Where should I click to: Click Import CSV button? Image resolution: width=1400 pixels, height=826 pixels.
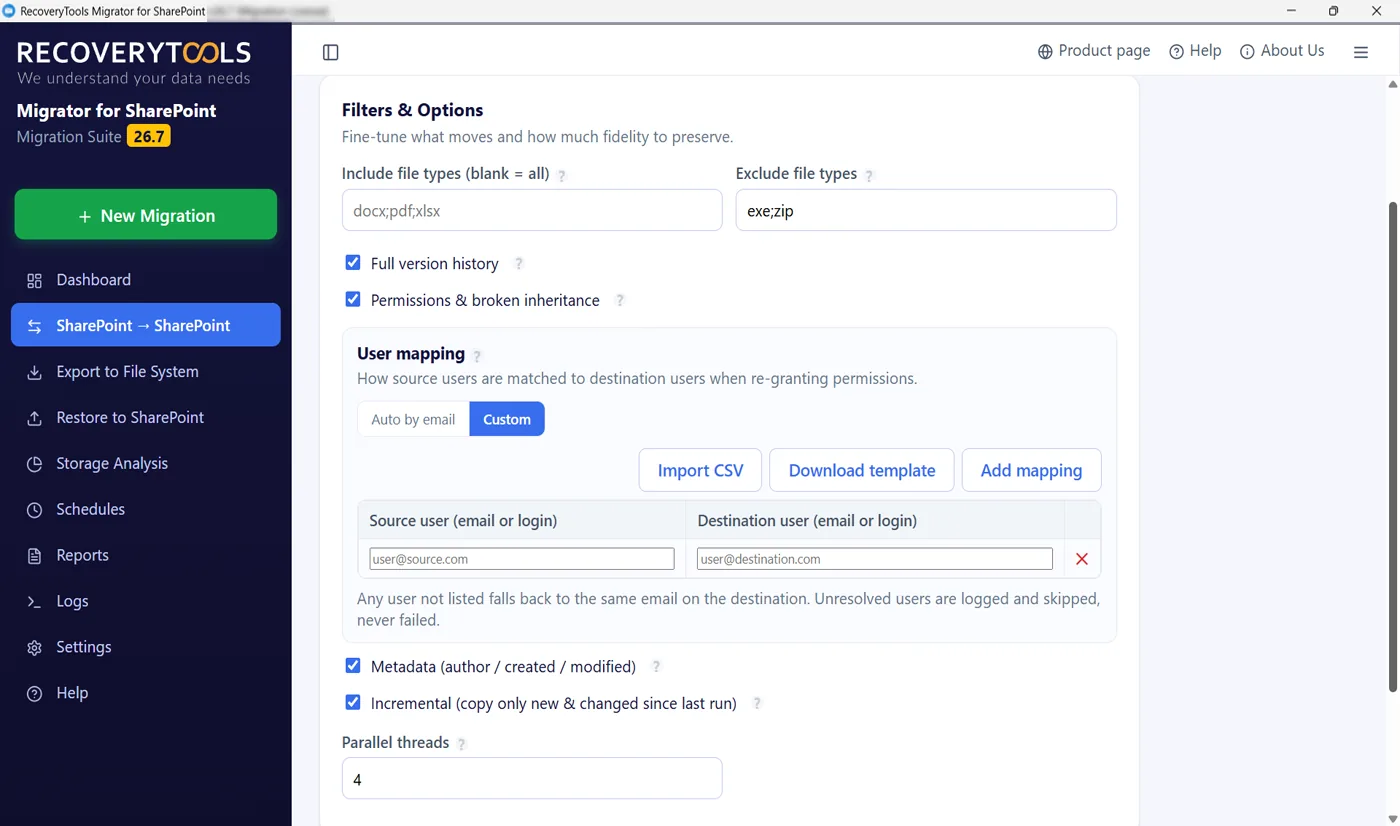click(700, 470)
